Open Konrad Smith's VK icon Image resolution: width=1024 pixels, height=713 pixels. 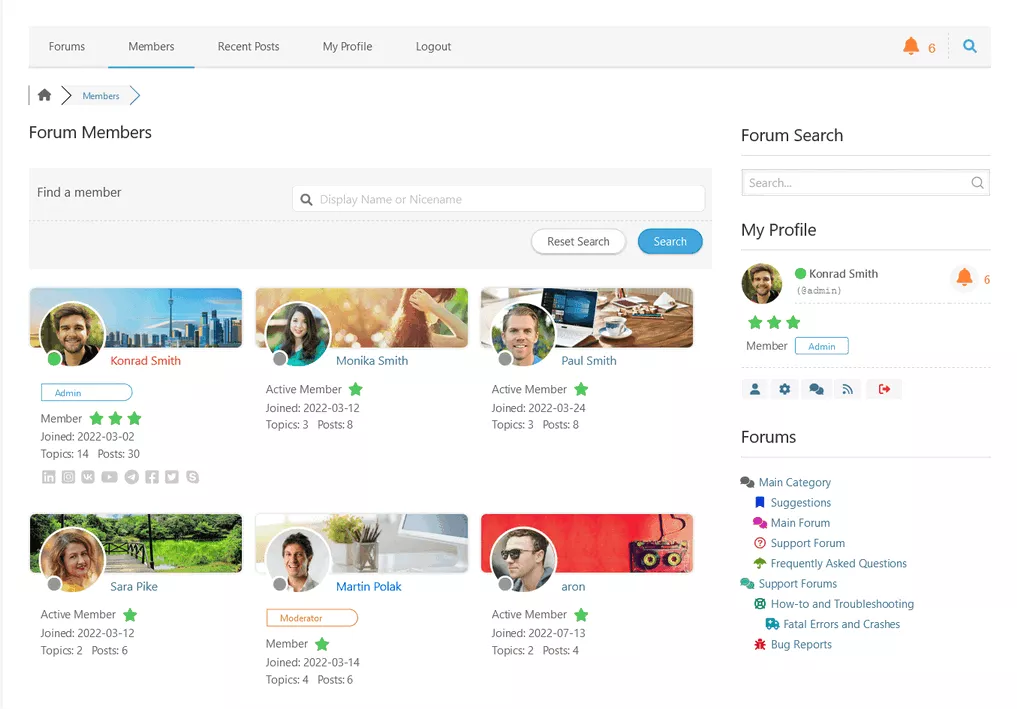point(88,477)
